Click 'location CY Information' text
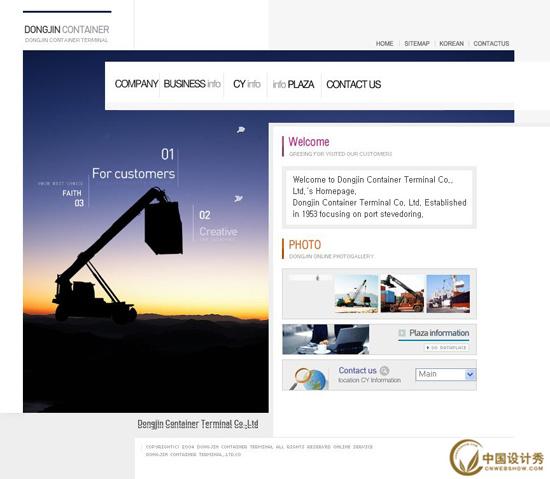The width and height of the screenshot is (550, 479). coord(369,380)
